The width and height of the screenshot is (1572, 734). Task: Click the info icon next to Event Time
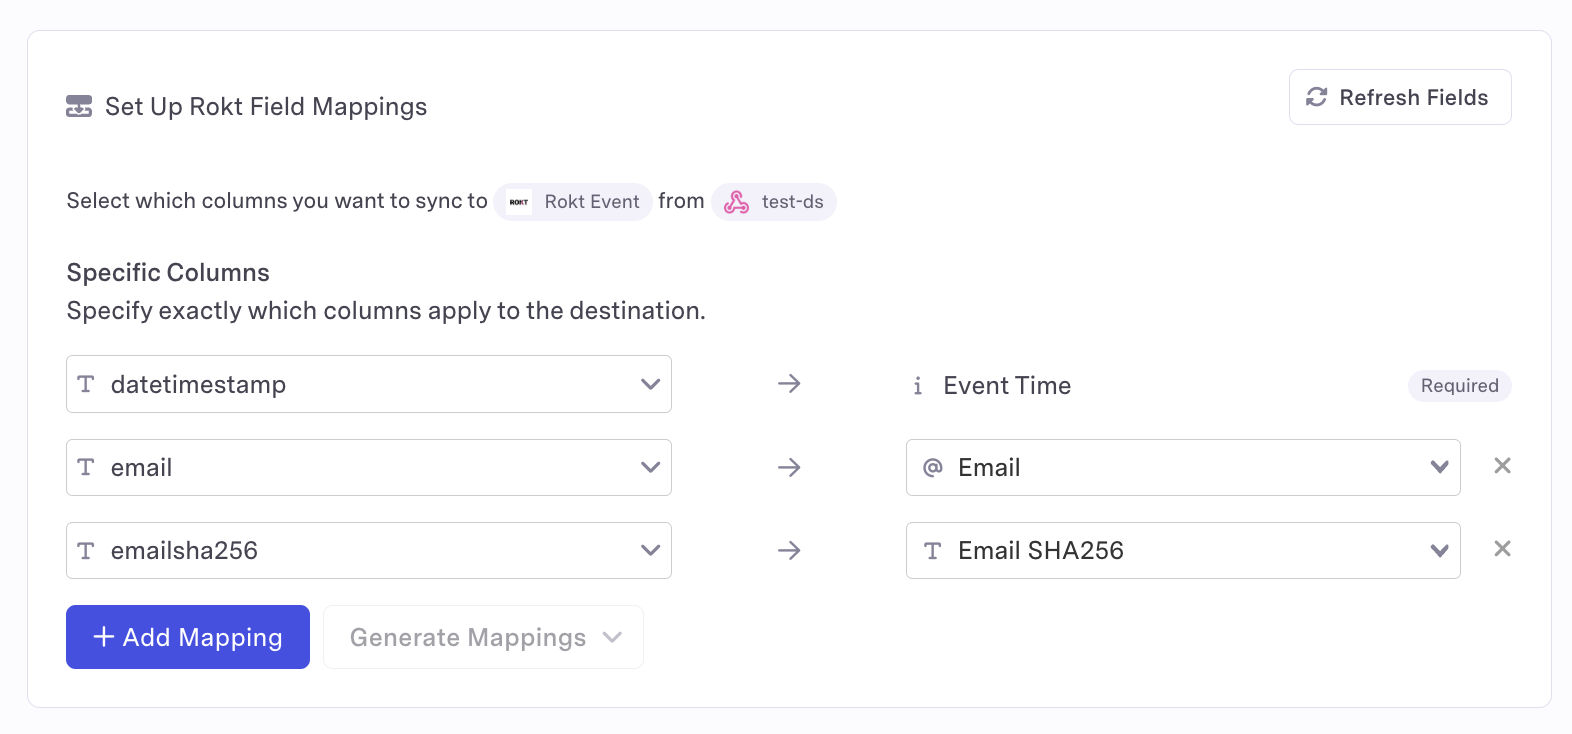(917, 386)
